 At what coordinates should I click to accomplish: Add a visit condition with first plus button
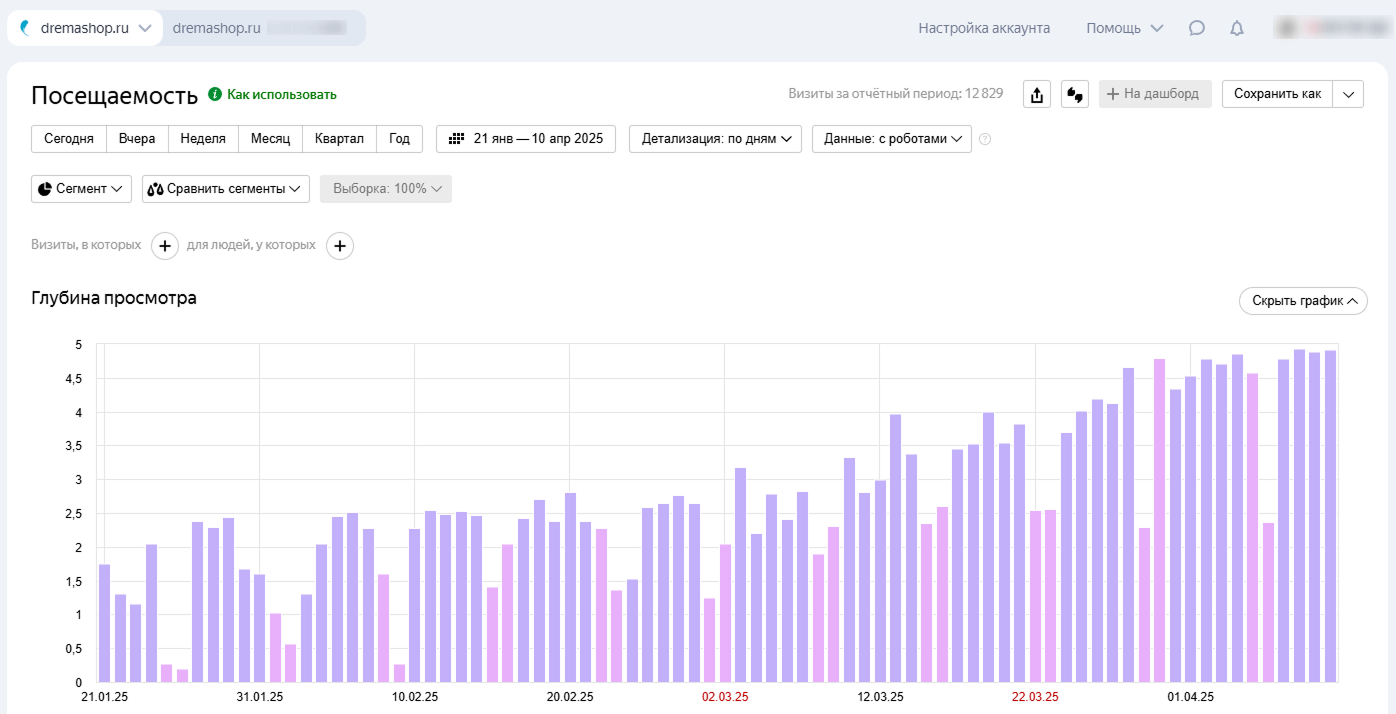point(165,245)
